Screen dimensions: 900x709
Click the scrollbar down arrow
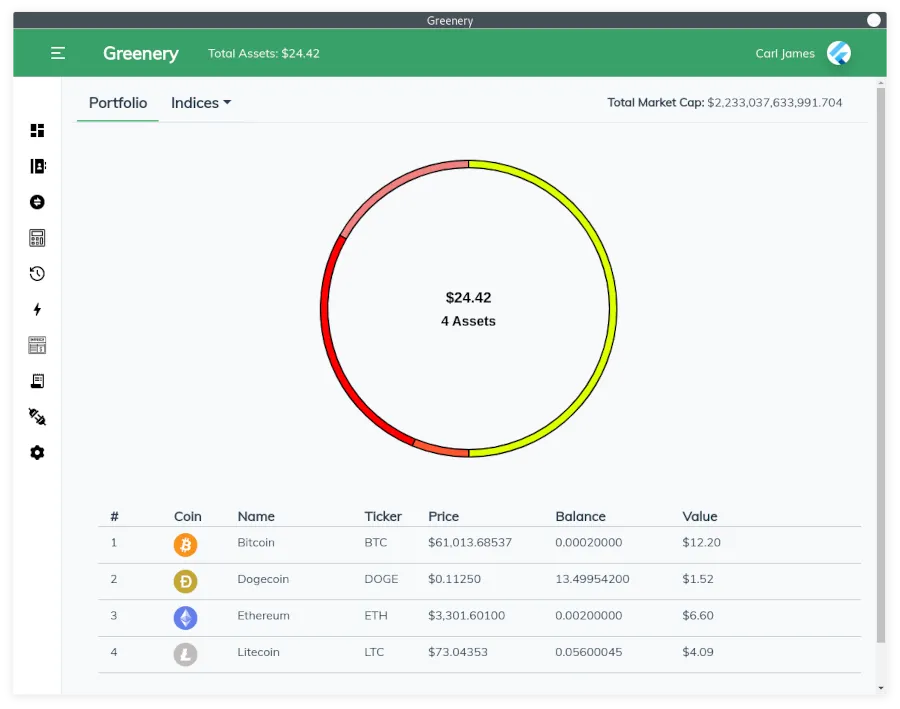(x=881, y=688)
